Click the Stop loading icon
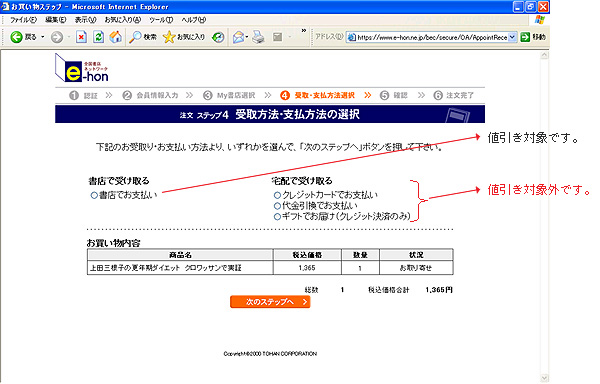The image size is (600, 384). pos(81,37)
